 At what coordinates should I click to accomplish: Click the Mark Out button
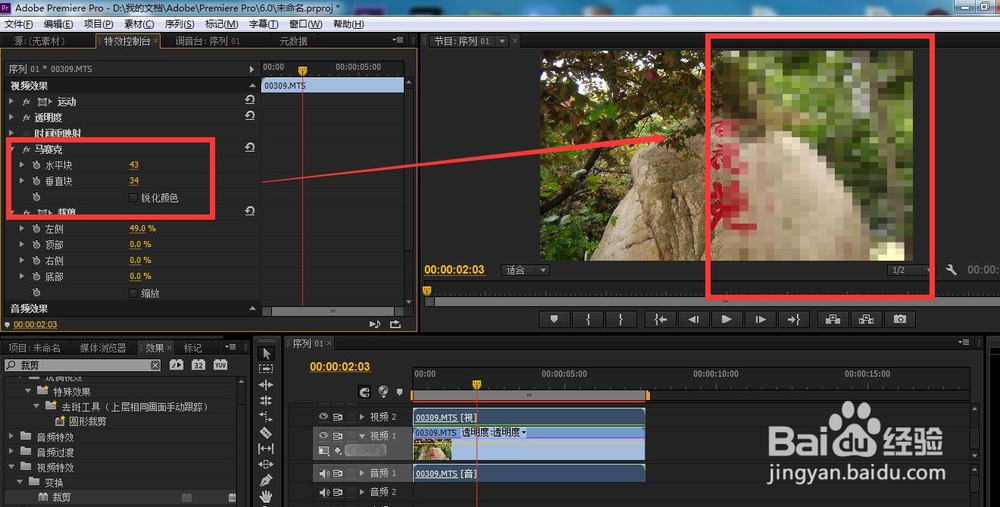coord(621,320)
